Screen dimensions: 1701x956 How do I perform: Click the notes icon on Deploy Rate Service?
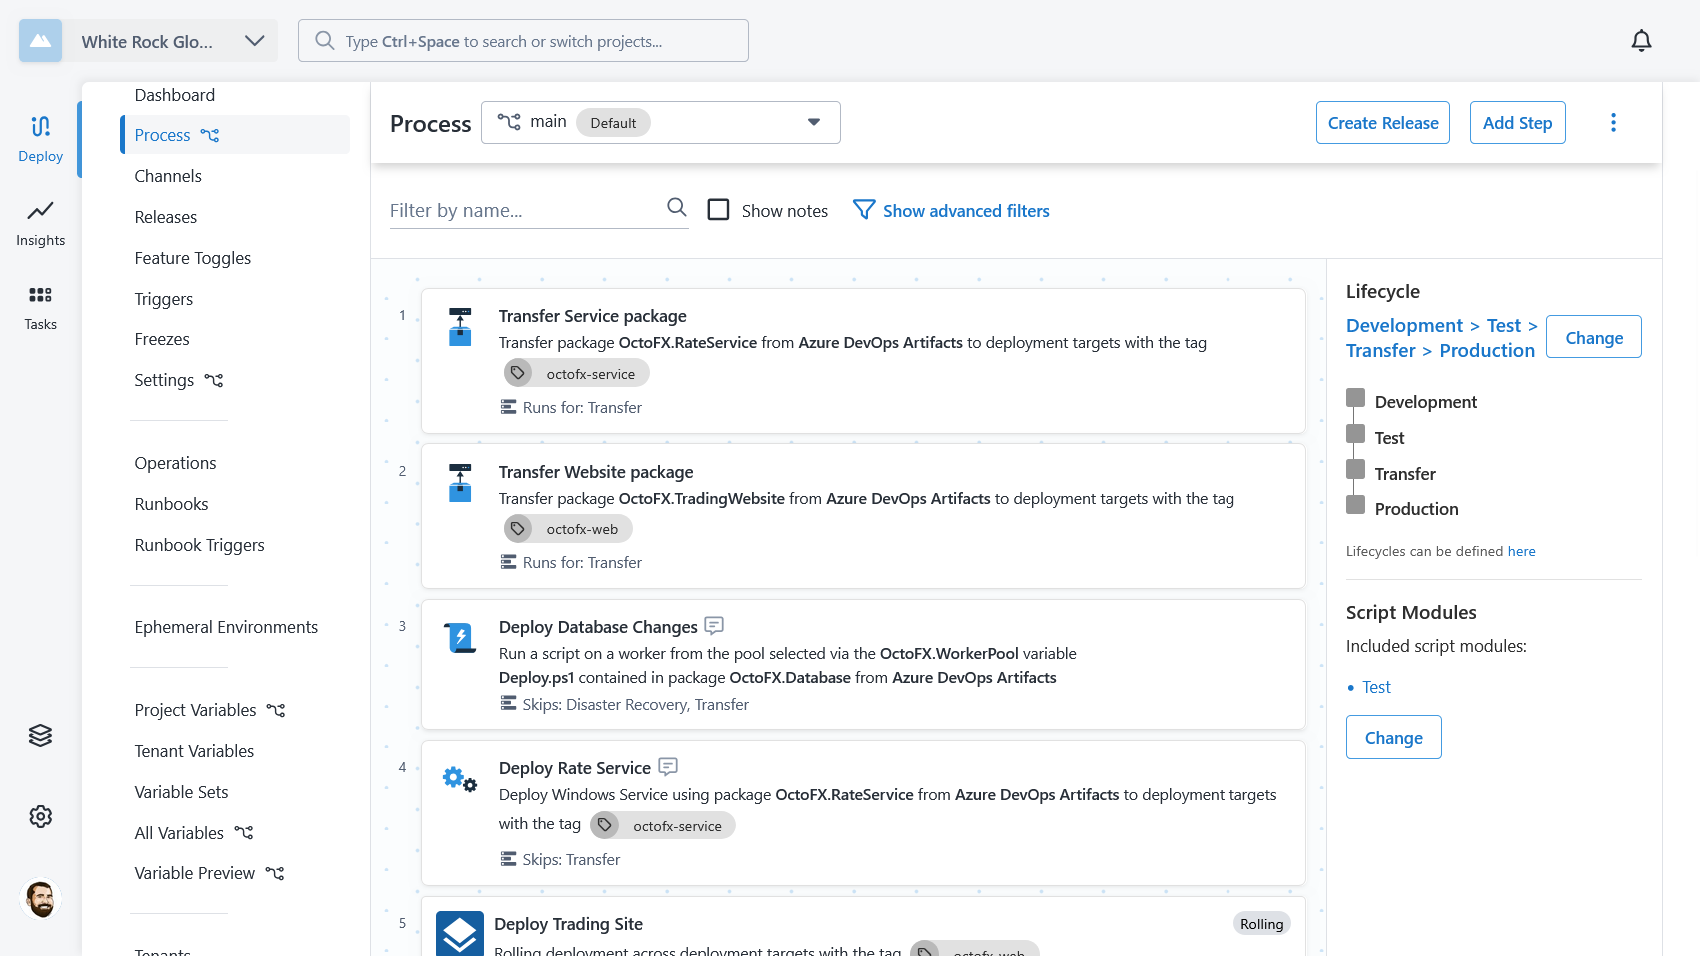pos(668,767)
